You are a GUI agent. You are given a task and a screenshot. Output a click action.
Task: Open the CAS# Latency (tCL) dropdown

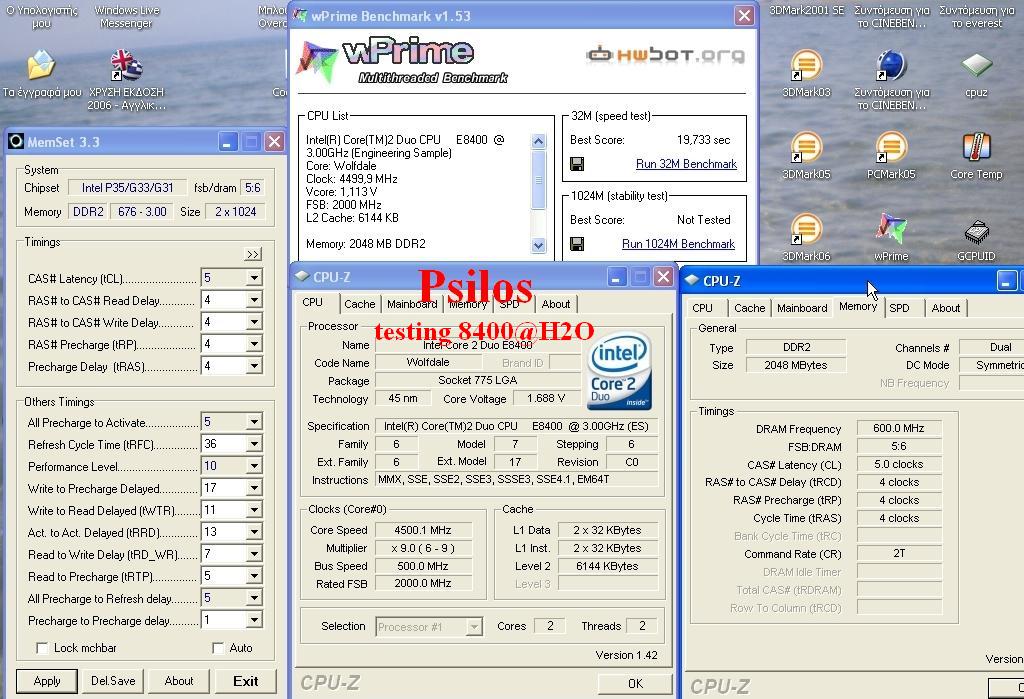[254, 278]
